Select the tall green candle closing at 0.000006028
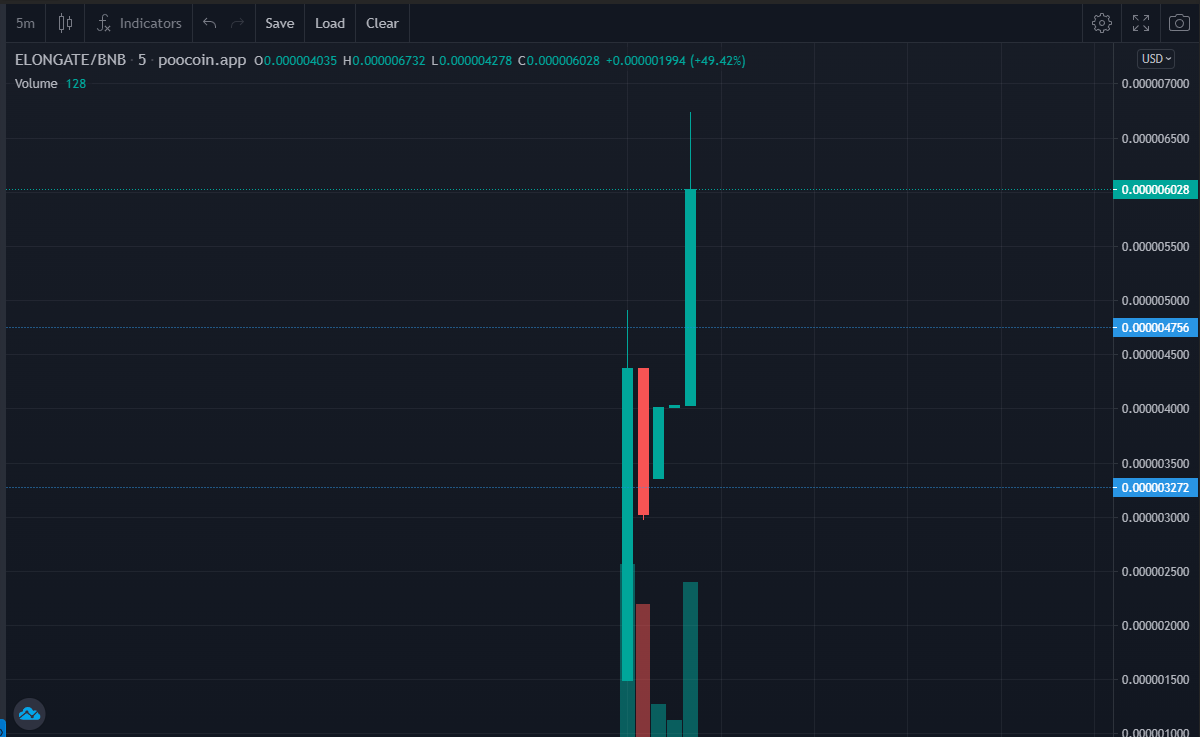This screenshot has width=1200, height=737. (x=690, y=297)
